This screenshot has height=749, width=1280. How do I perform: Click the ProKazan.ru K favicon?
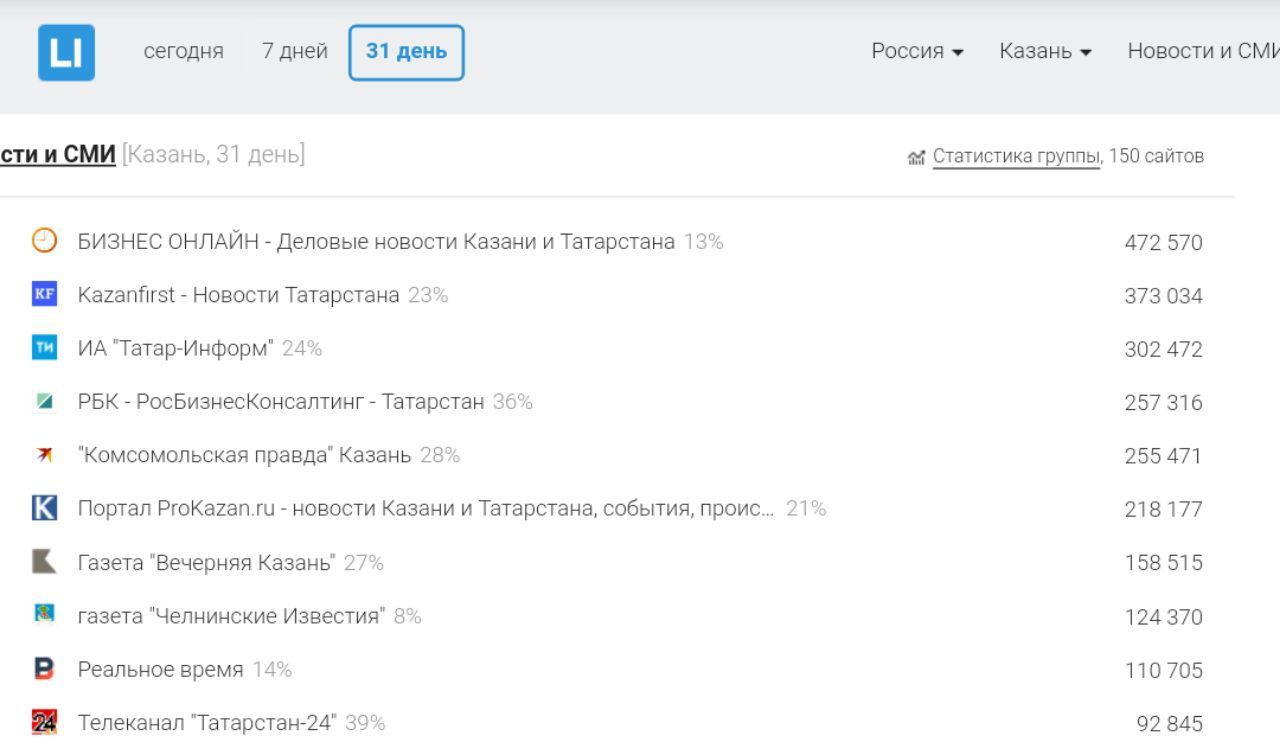[x=45, y=508]
